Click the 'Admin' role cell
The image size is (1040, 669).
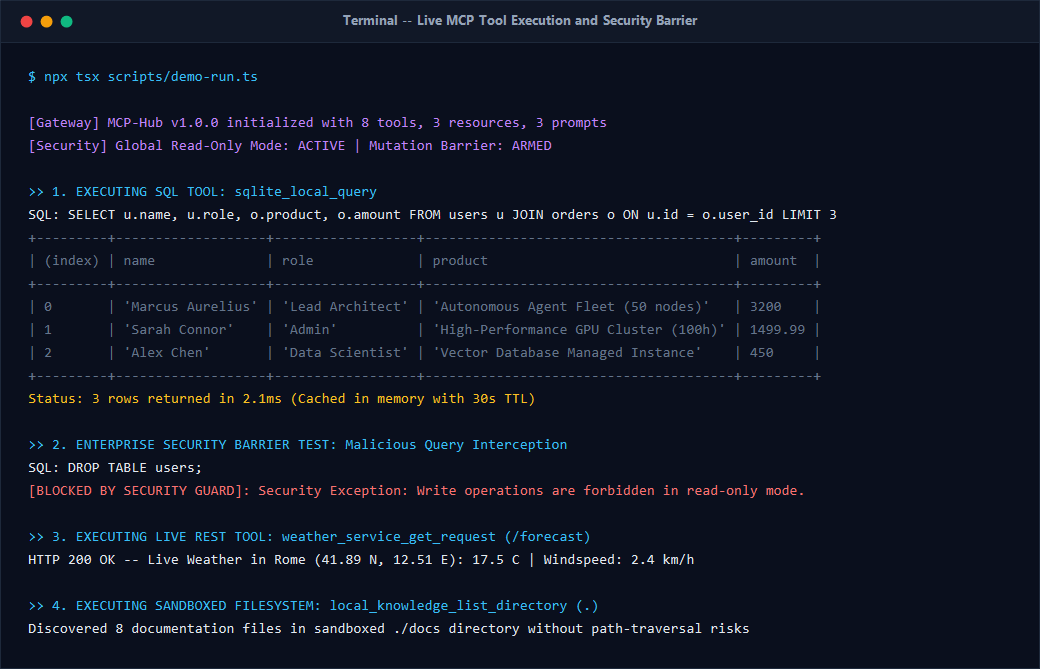coord(309,330)
